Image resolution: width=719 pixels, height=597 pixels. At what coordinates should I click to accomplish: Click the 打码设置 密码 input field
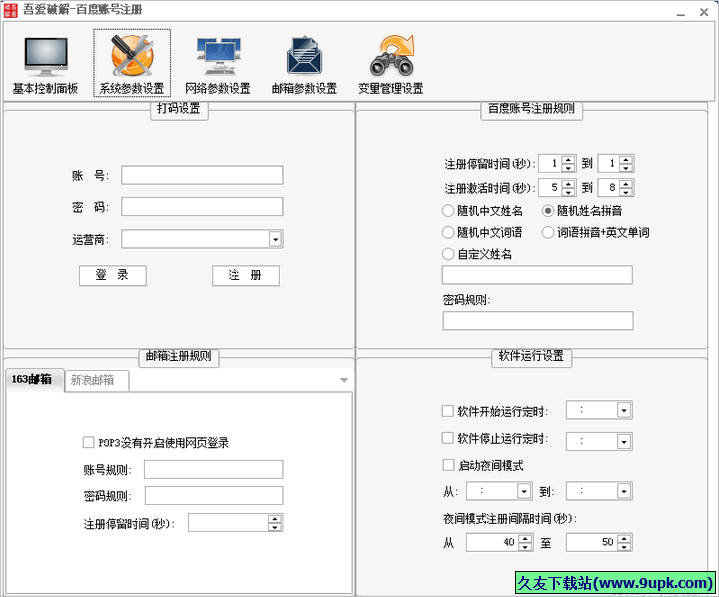(x=202, y=207)
